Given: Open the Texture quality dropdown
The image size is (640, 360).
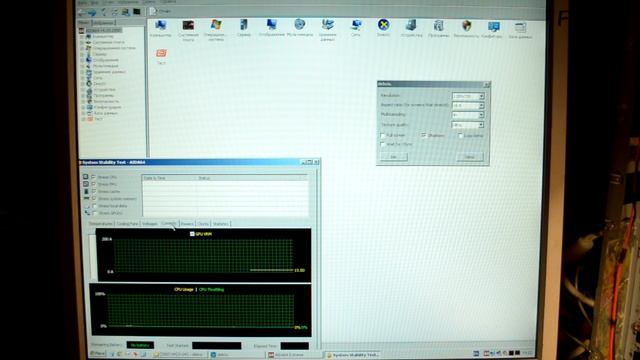Looking at the screenshot, I should [x=468, y=125].
